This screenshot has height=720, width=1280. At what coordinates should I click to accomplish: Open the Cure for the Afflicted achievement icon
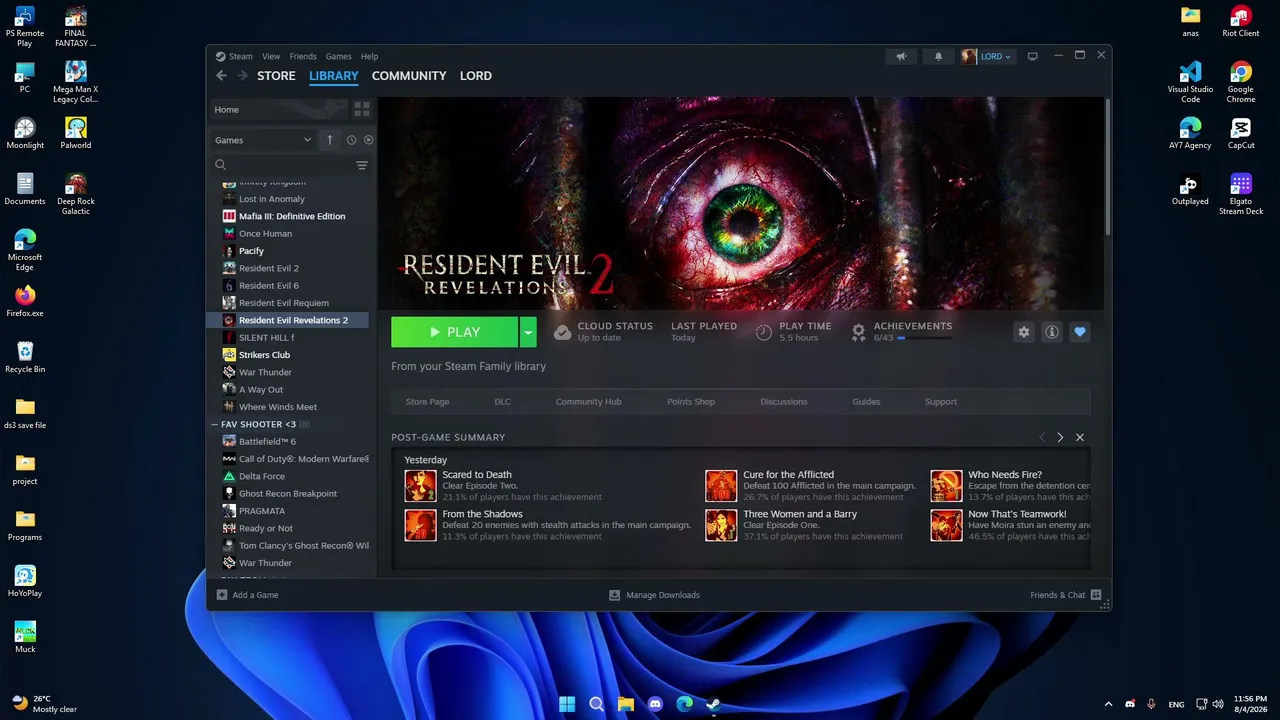click(x=721, y=485)
